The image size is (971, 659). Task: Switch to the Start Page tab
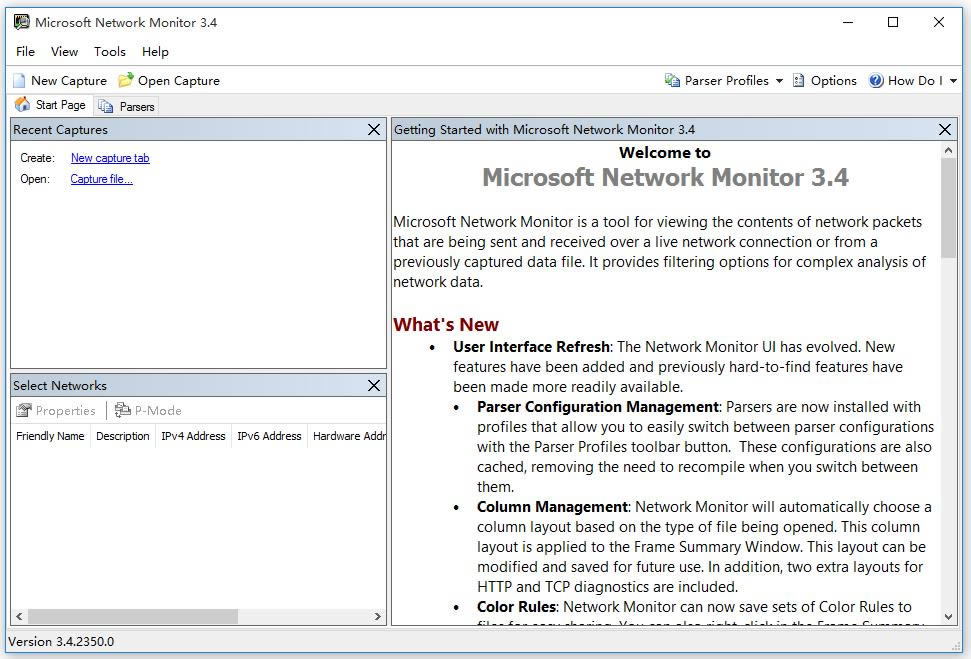click(x=51, y=105)
